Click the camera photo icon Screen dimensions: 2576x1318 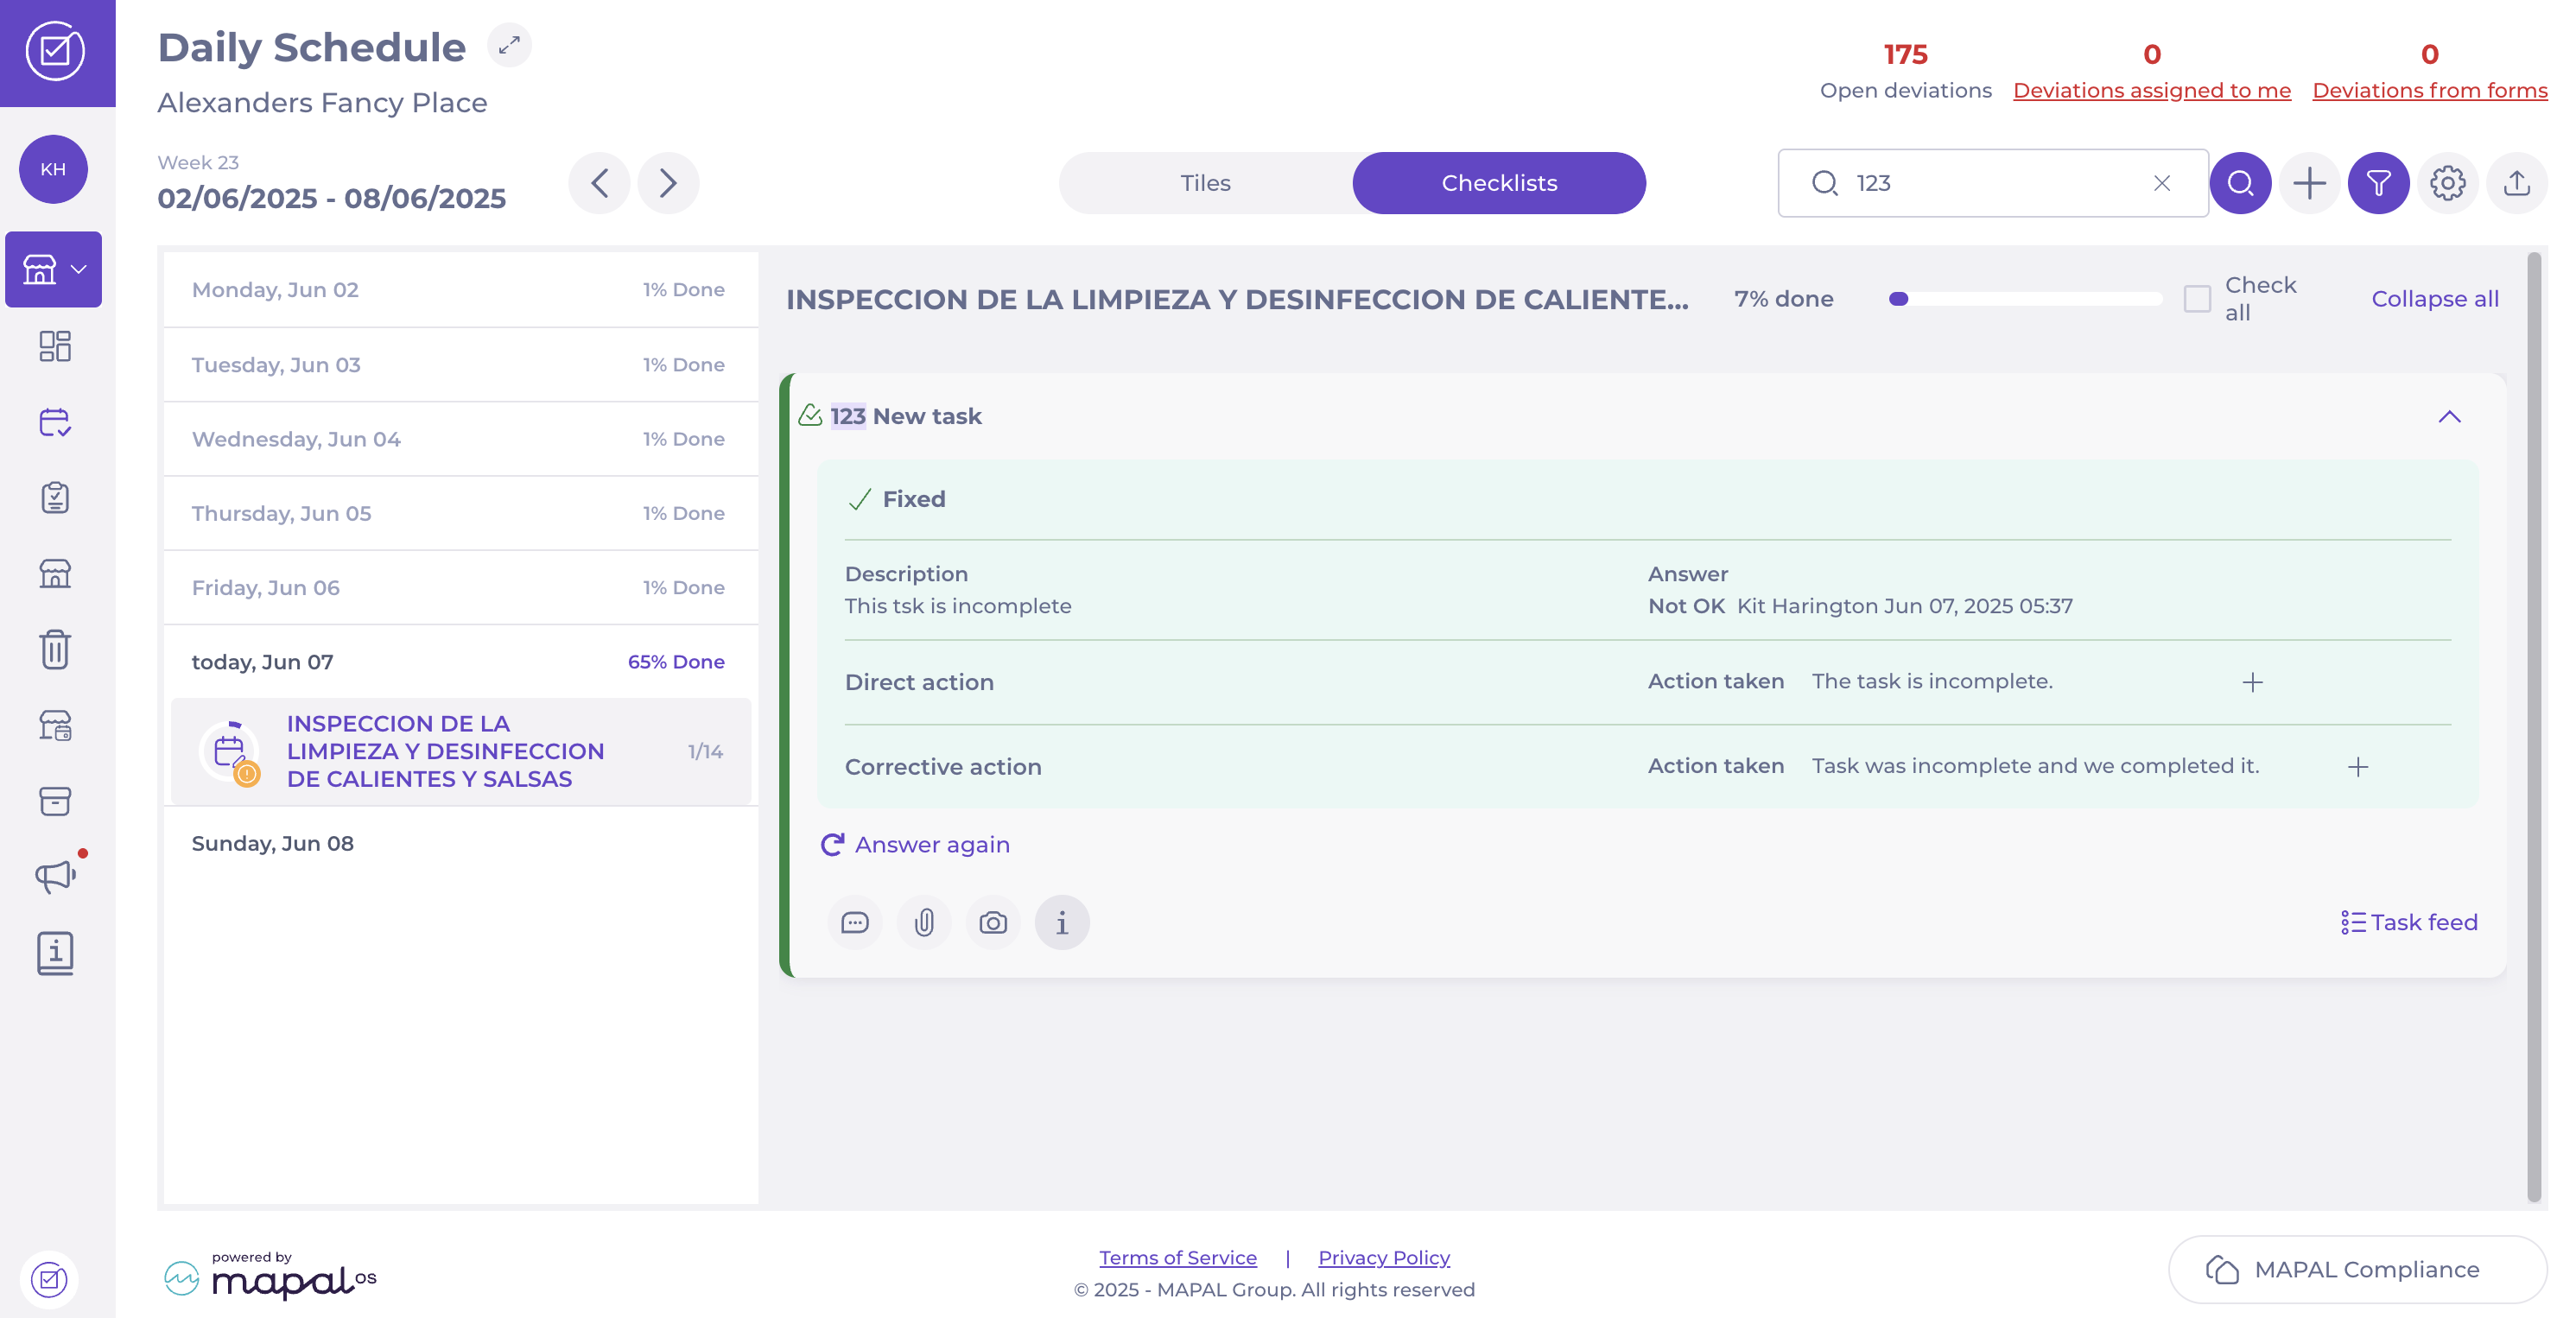click(992, 922)
